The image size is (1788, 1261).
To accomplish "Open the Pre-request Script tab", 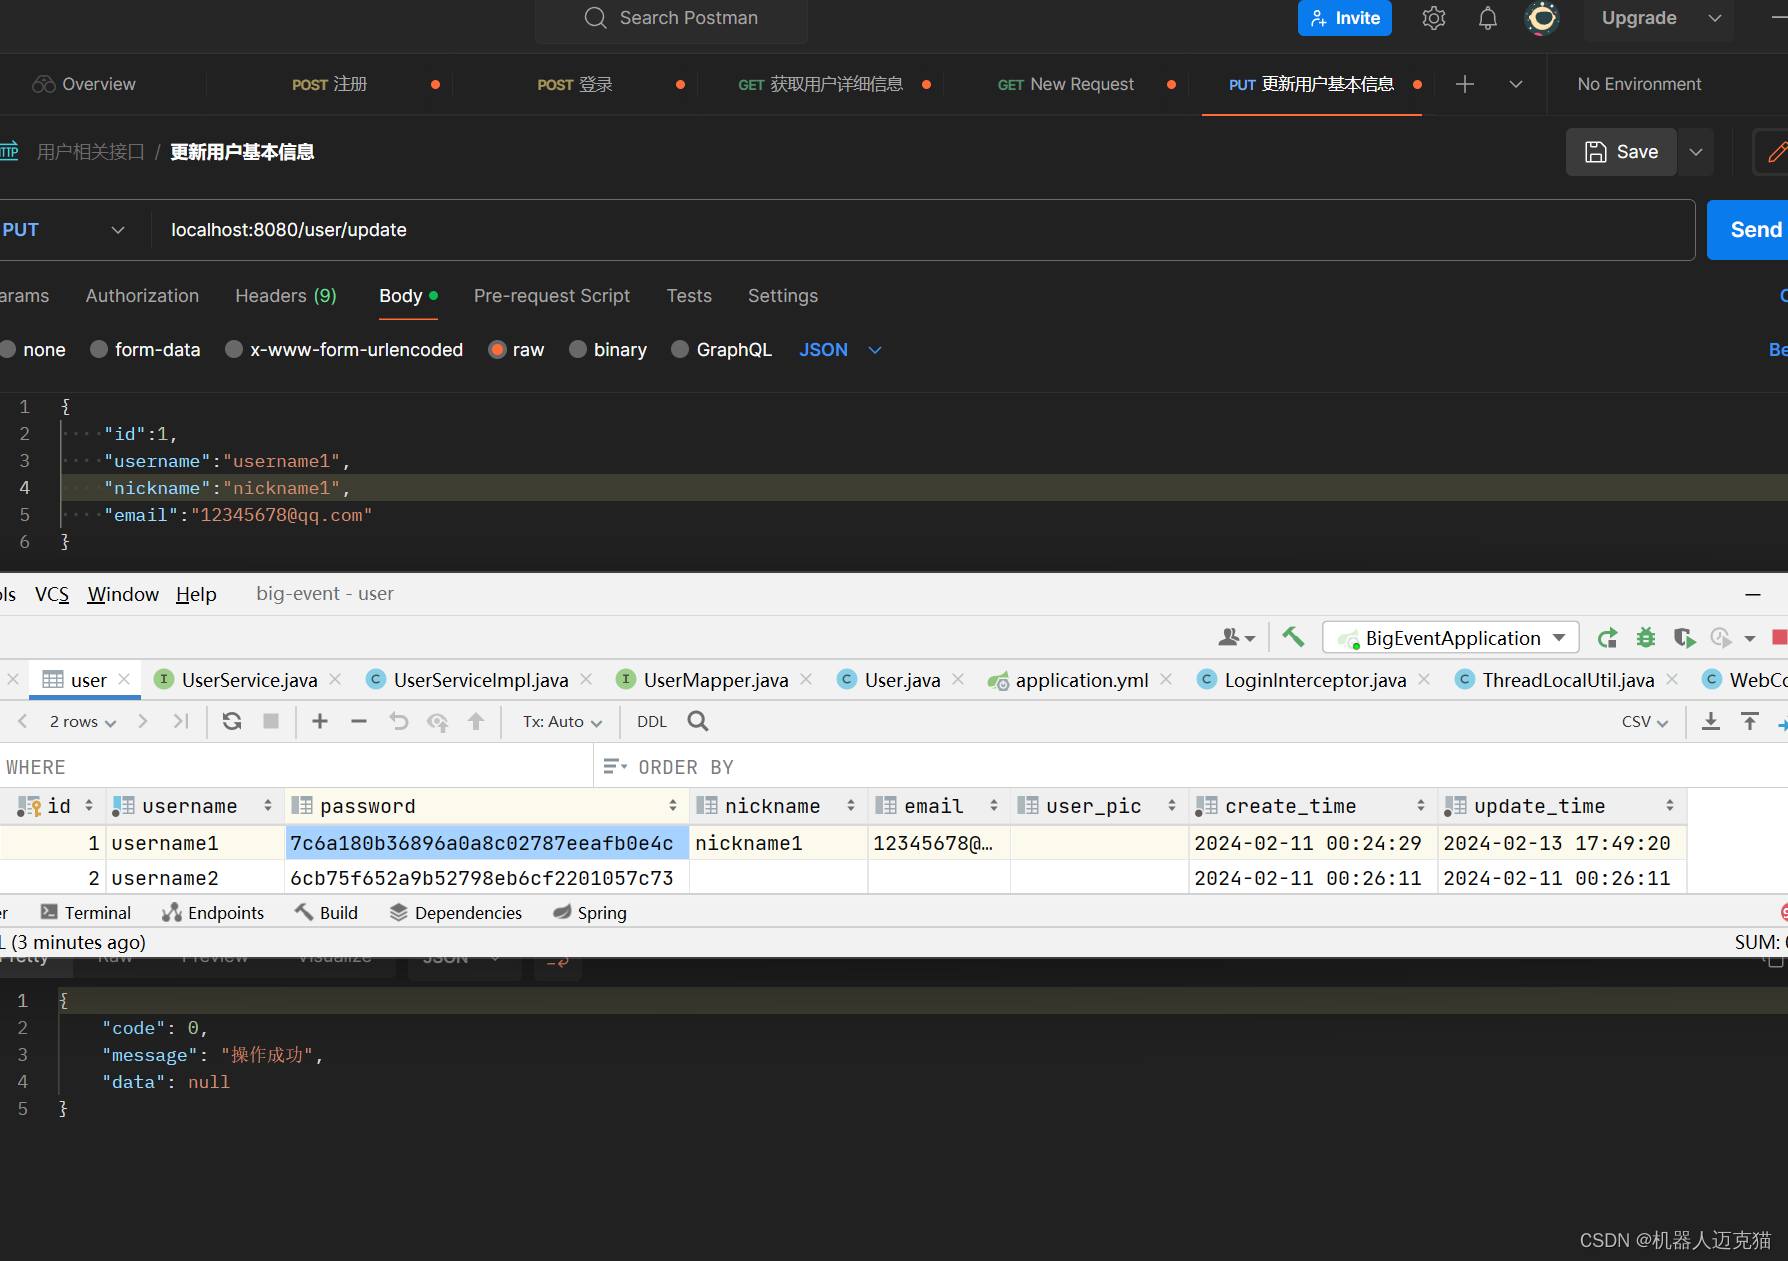I will tap(552, 296).
